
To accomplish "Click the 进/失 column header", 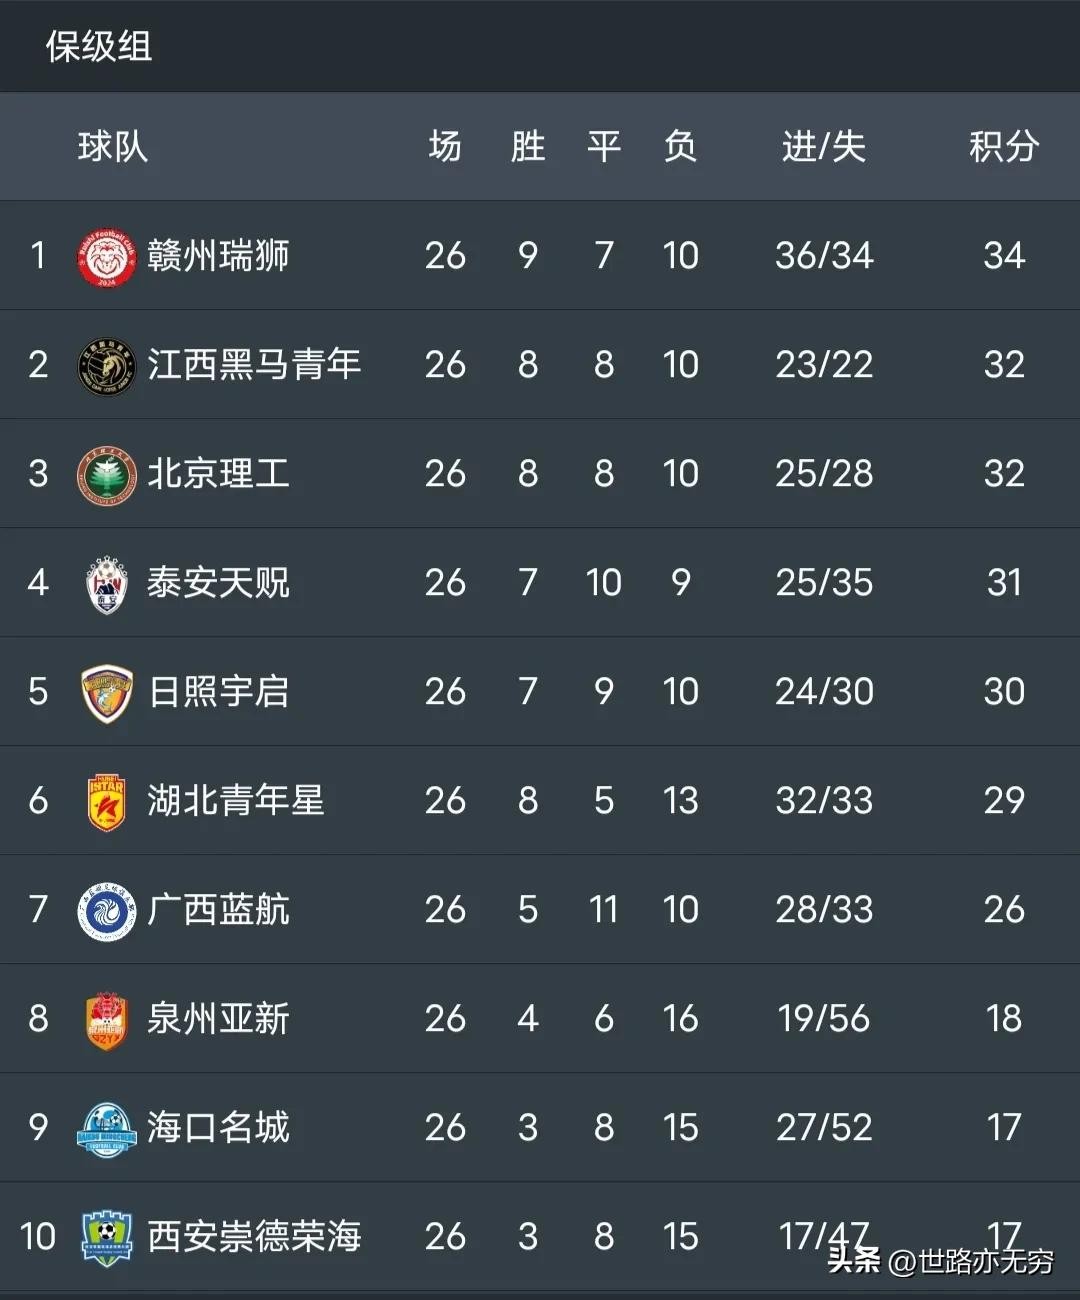I will (823, 147).
